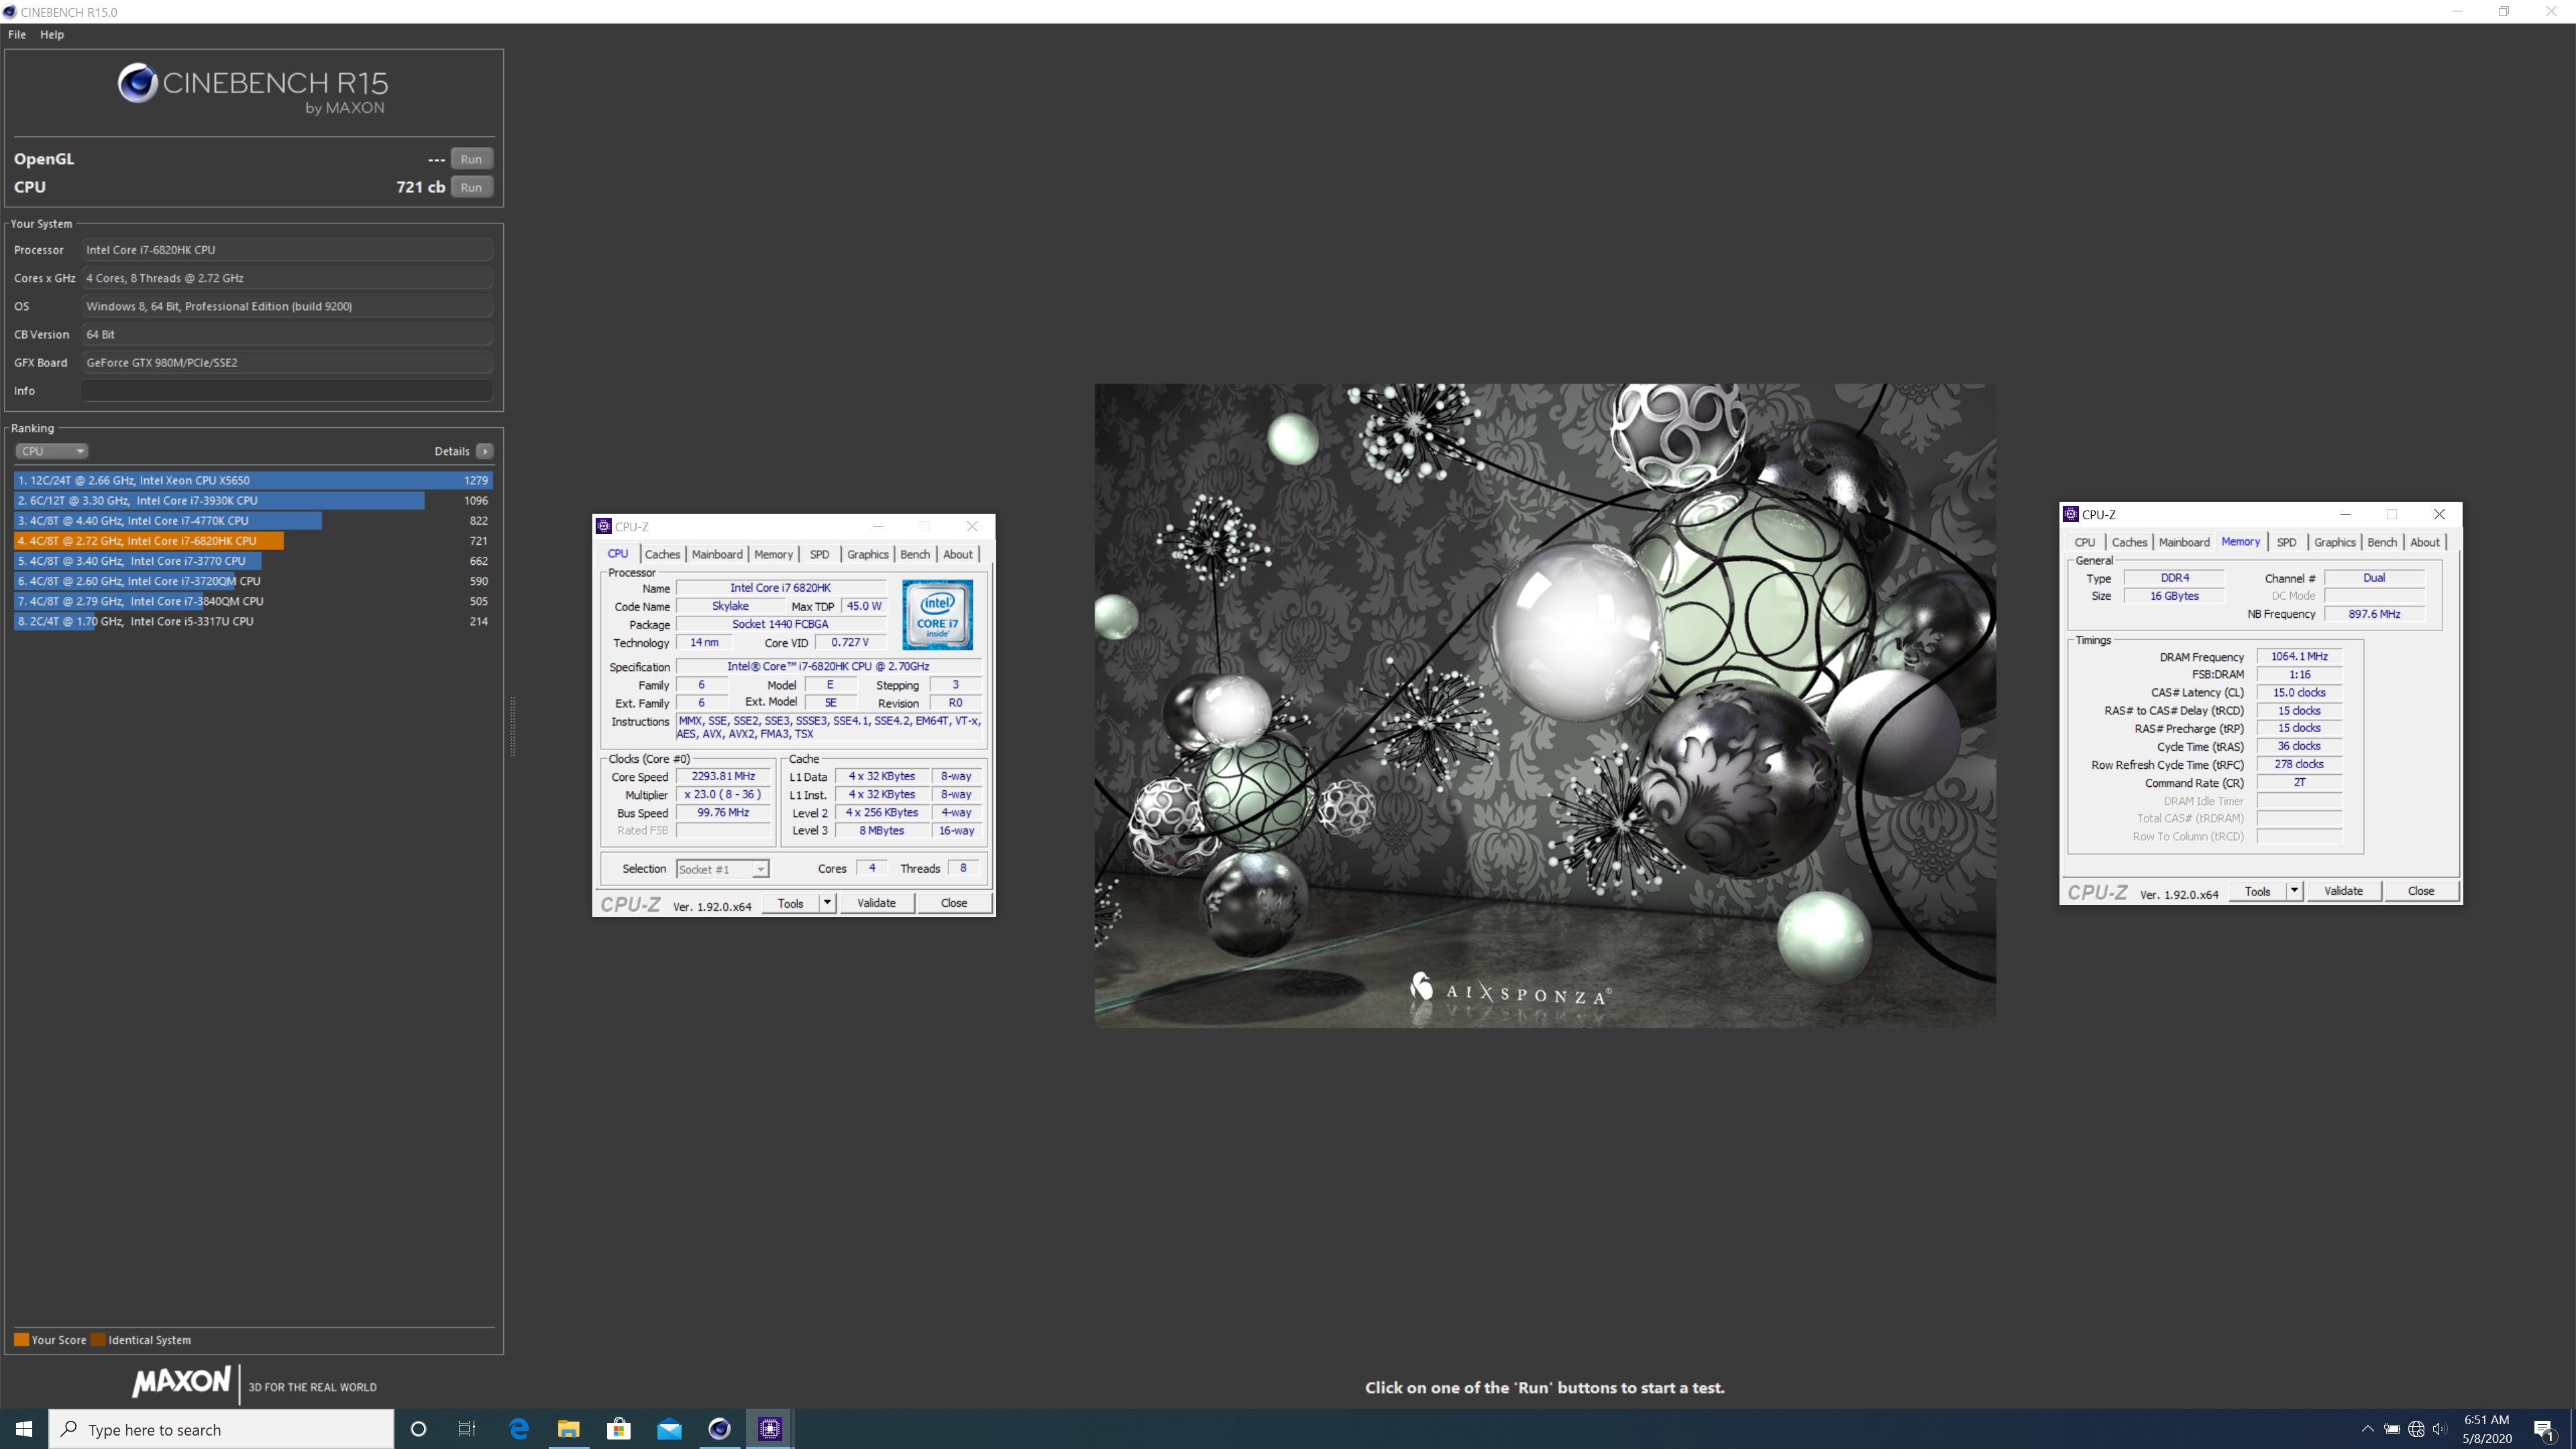Switch to Memory tab in left CPU-Z

773,554
